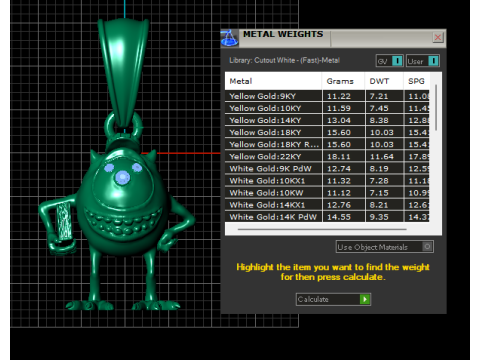Click the 7.21 DWT value
The width and height of the screenshot is (480, 360).
click(x=379, y=96)
